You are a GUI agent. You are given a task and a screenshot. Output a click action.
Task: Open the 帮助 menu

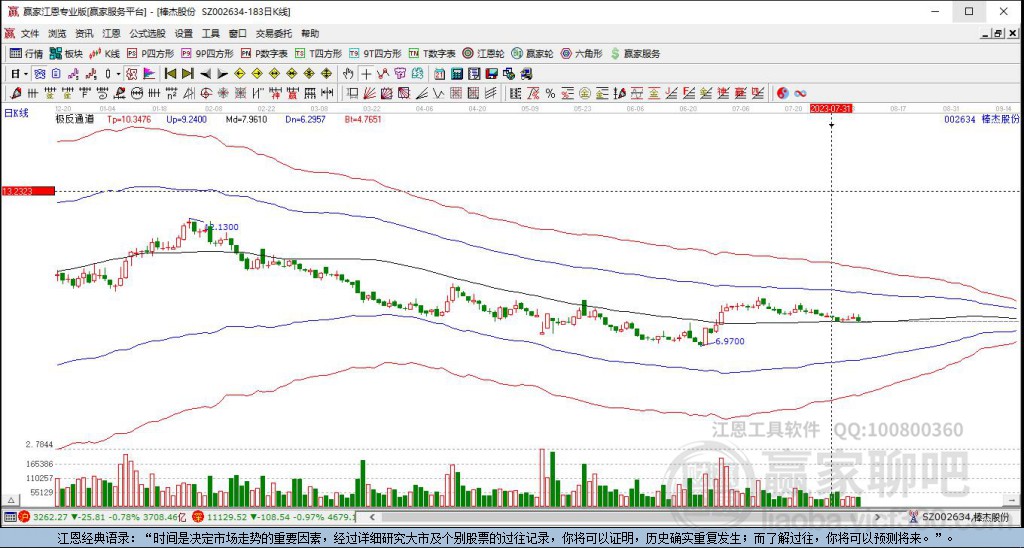[310, 33]
